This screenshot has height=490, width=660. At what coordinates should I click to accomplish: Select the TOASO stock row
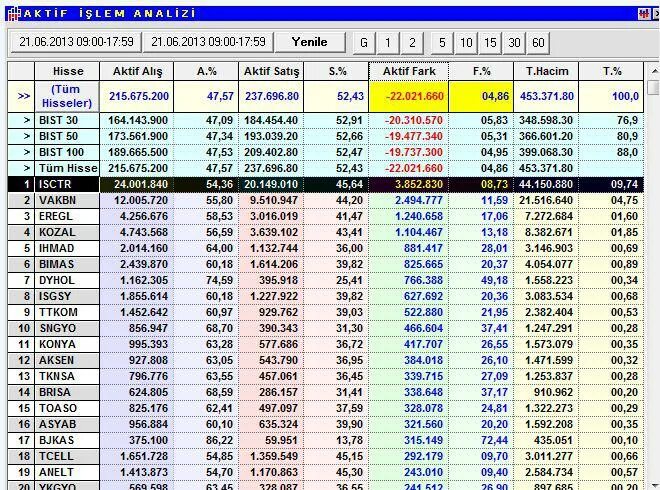click(x=326, y=408)
